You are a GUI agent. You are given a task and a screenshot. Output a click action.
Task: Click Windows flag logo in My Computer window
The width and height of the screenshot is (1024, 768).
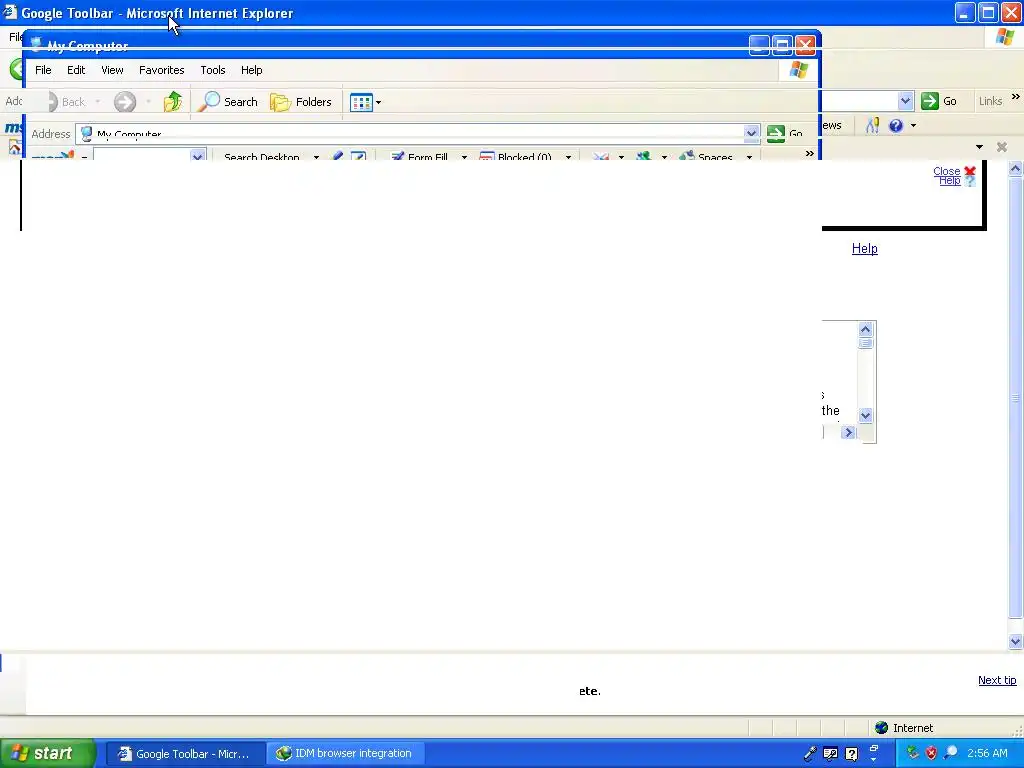click(799, 70)
